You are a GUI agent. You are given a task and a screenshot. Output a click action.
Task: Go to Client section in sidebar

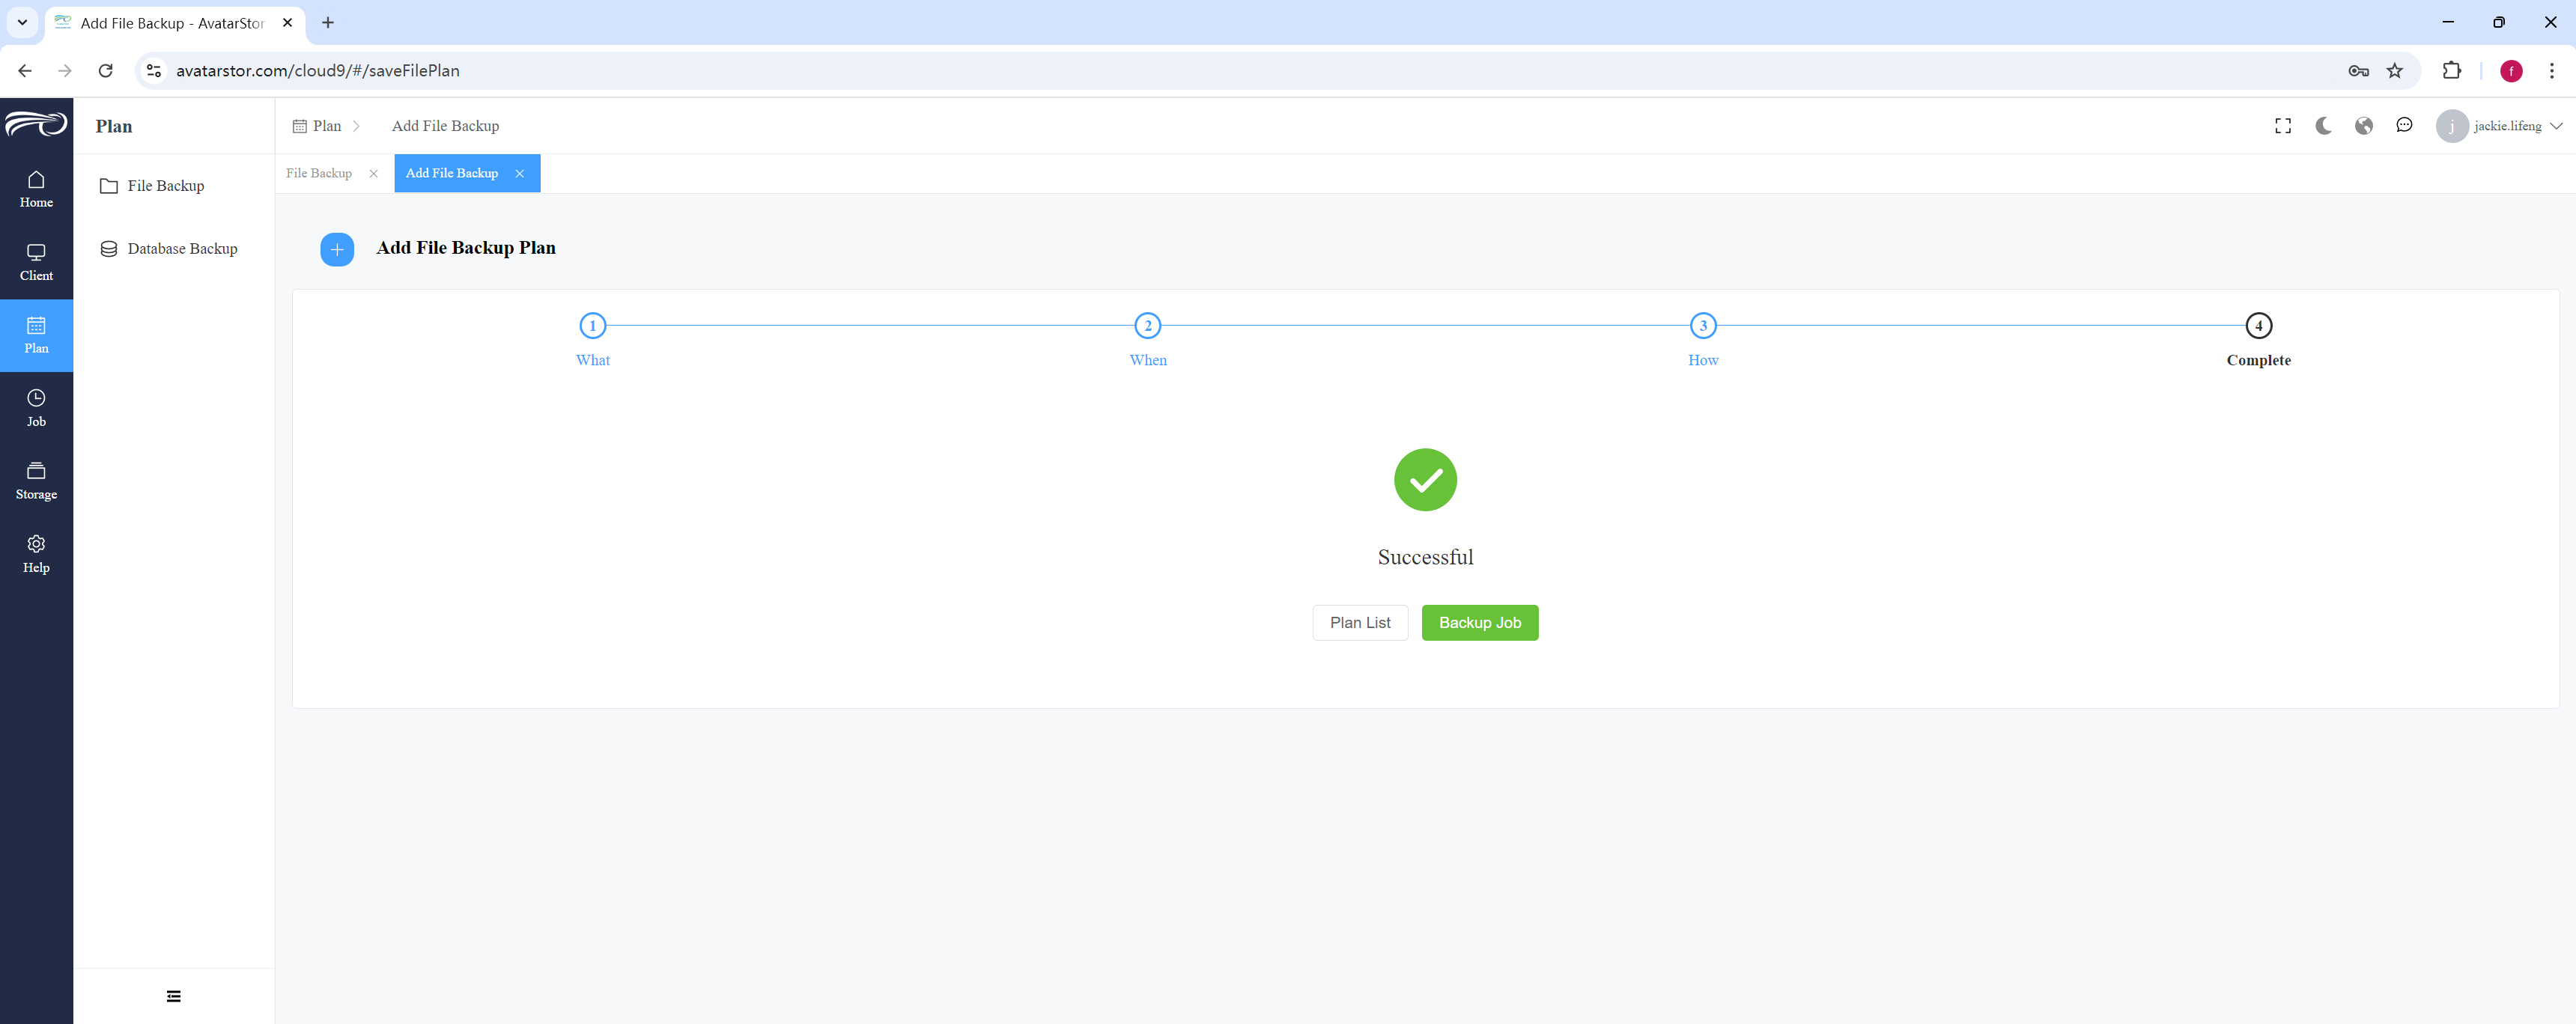[36, 262]
